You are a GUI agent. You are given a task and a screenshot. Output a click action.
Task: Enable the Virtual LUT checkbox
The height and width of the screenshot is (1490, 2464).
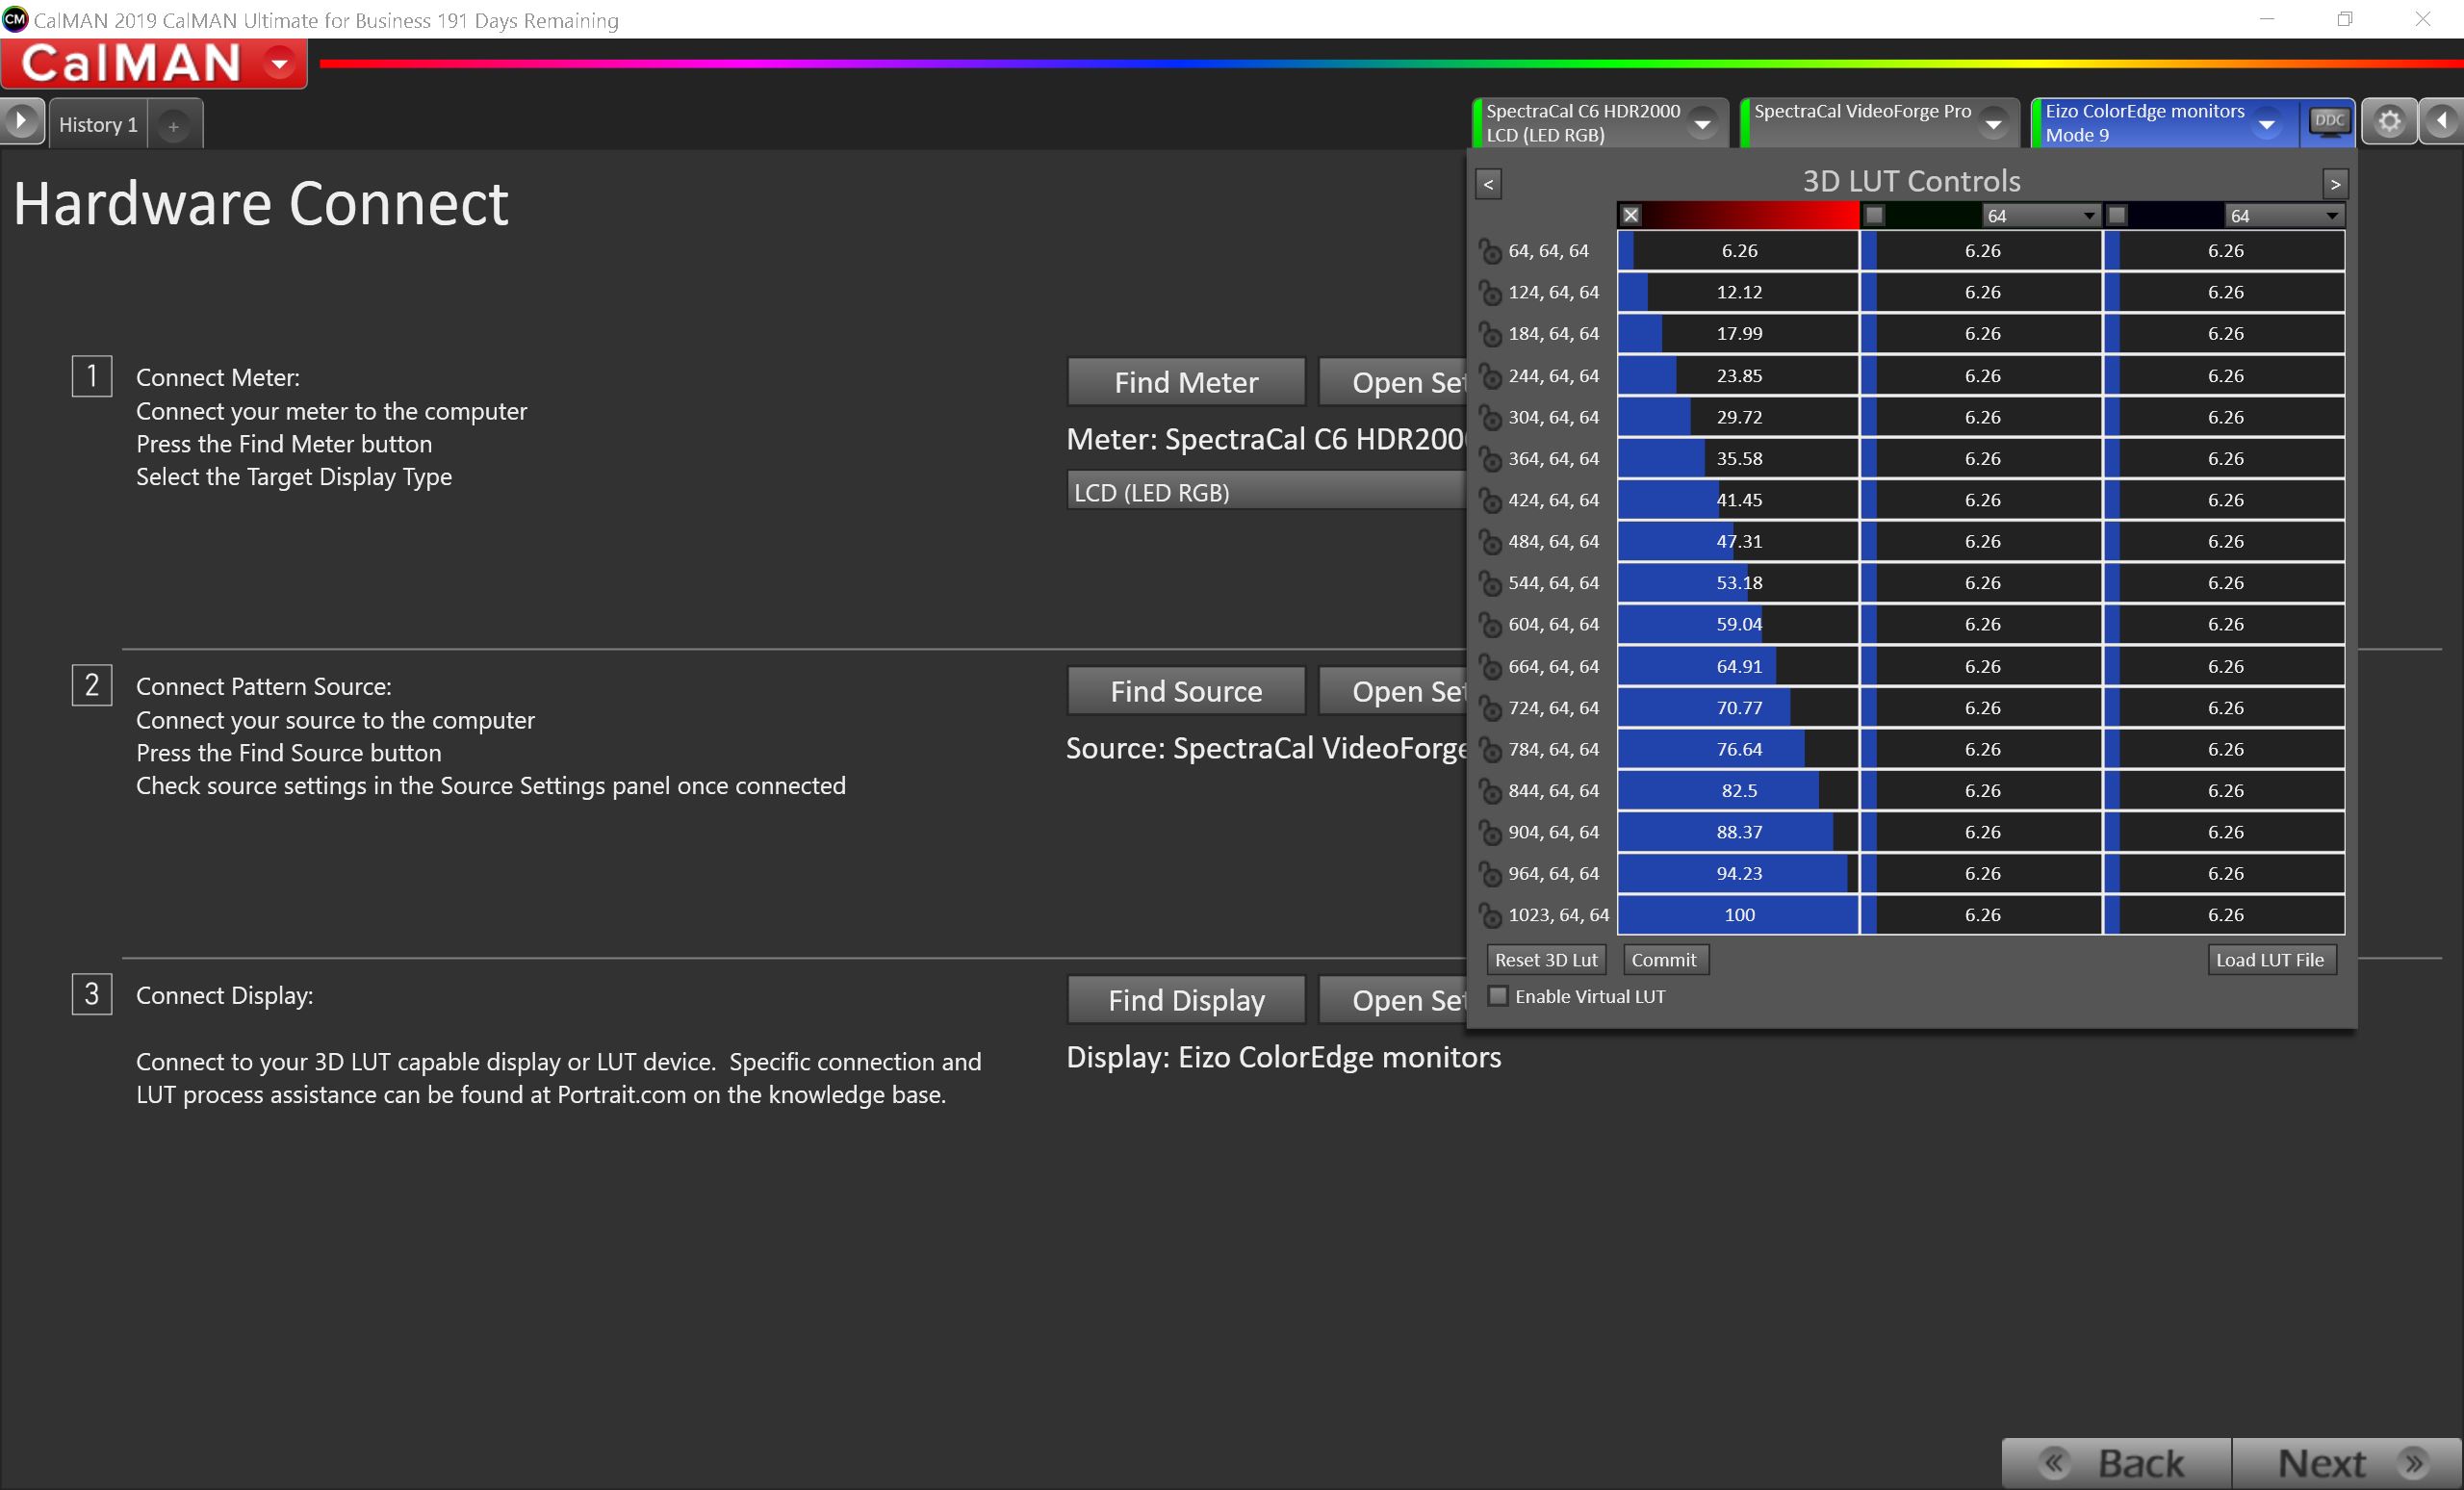[x=1498, y=996]
